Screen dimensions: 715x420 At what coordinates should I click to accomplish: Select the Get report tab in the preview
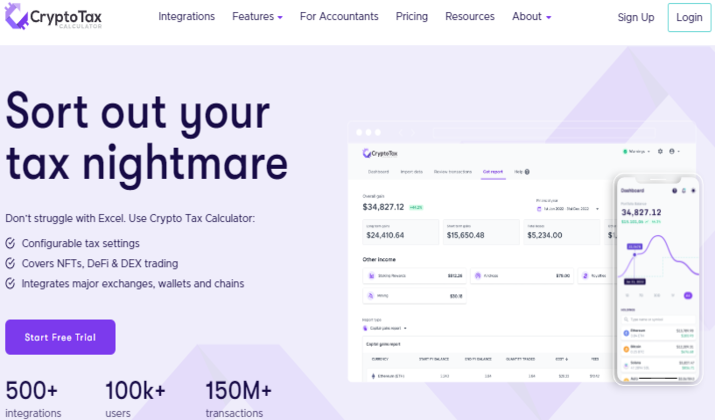click(493, 172)
